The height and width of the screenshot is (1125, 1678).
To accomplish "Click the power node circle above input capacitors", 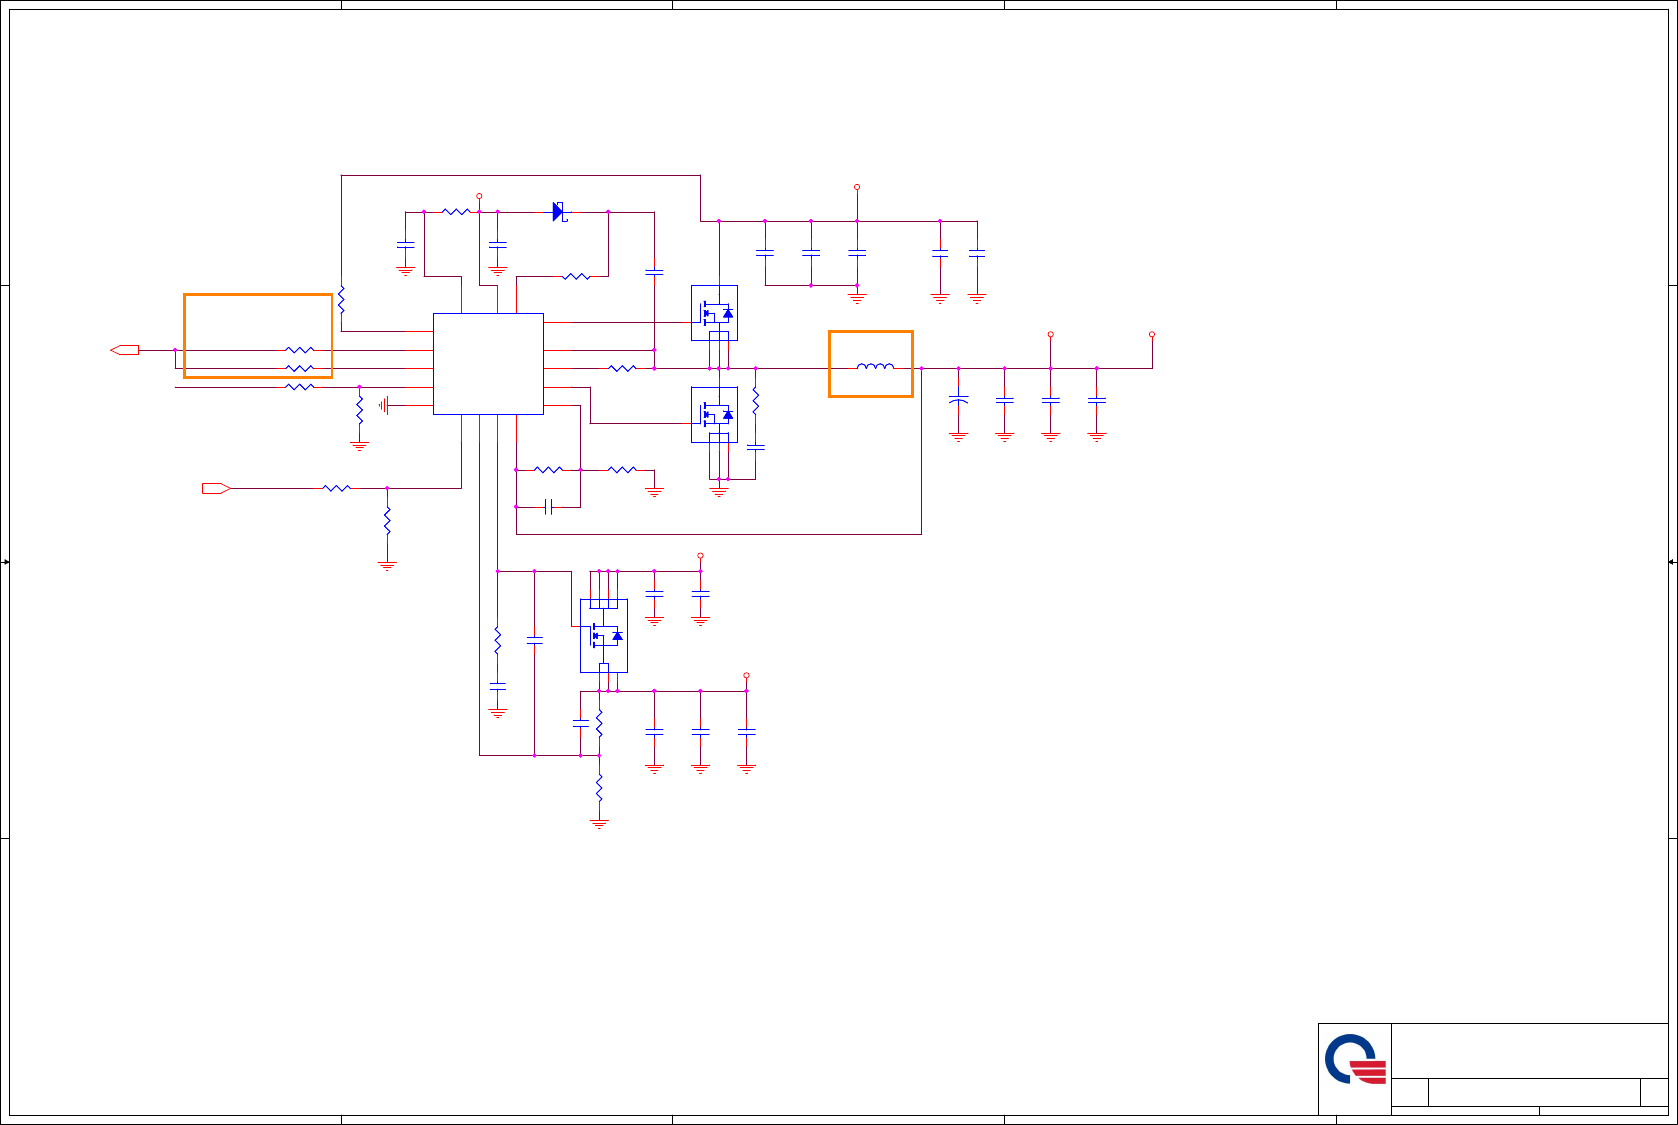I will [857, 187].
